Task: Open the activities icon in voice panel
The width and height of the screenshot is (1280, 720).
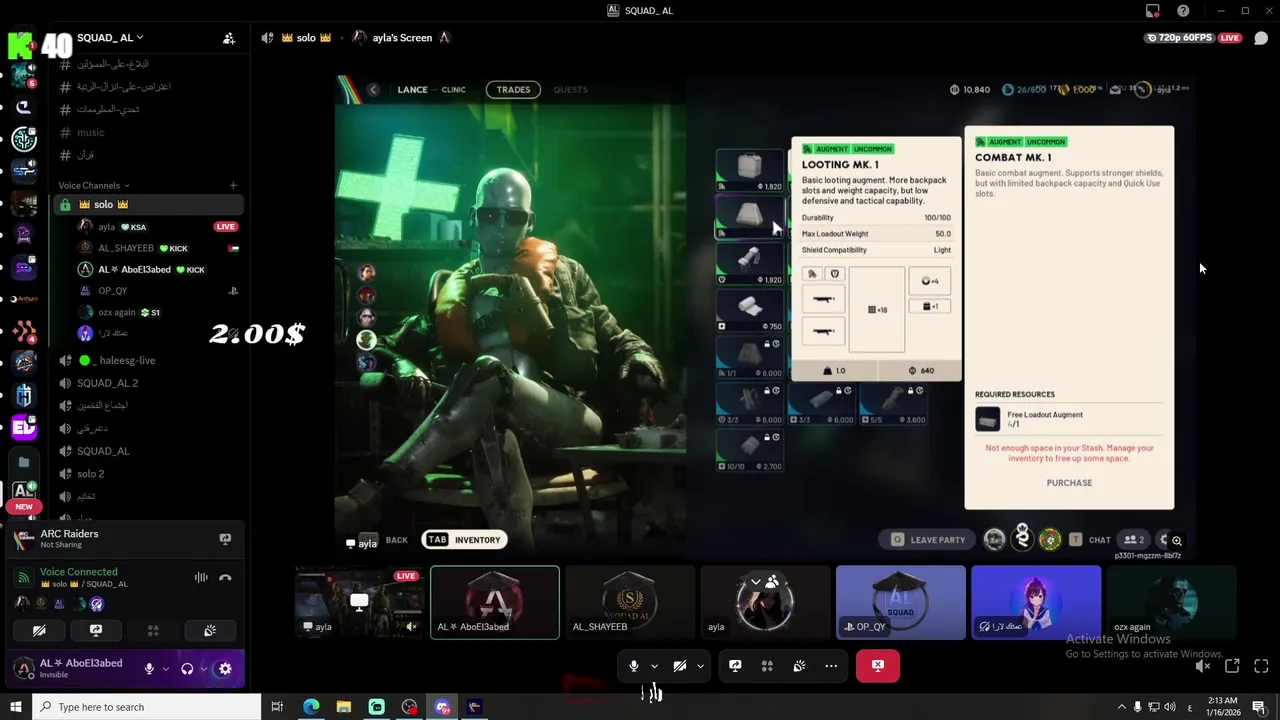Action: (153, 631)
